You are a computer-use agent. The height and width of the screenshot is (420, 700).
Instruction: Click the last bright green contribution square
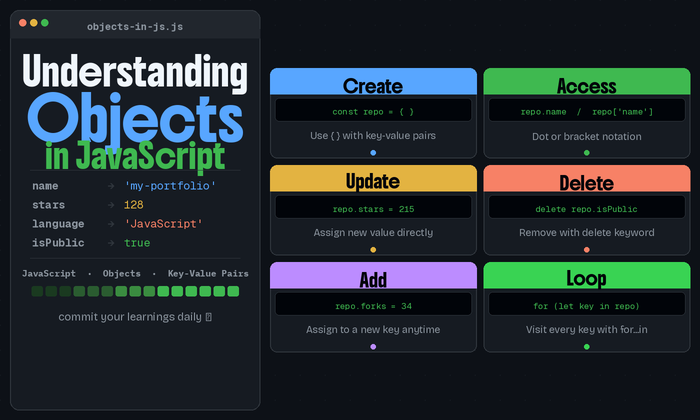click(233, 291)
